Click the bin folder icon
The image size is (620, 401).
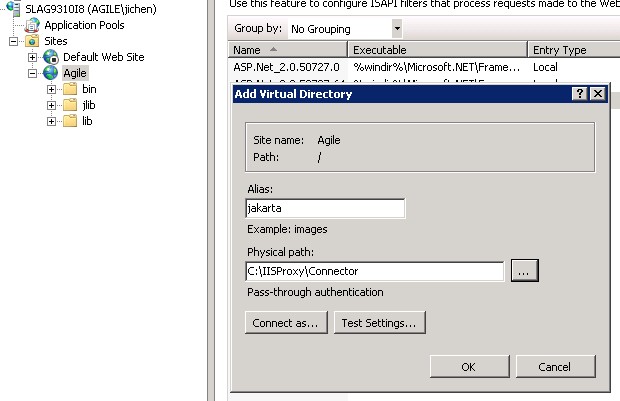[x=69, y=89]
